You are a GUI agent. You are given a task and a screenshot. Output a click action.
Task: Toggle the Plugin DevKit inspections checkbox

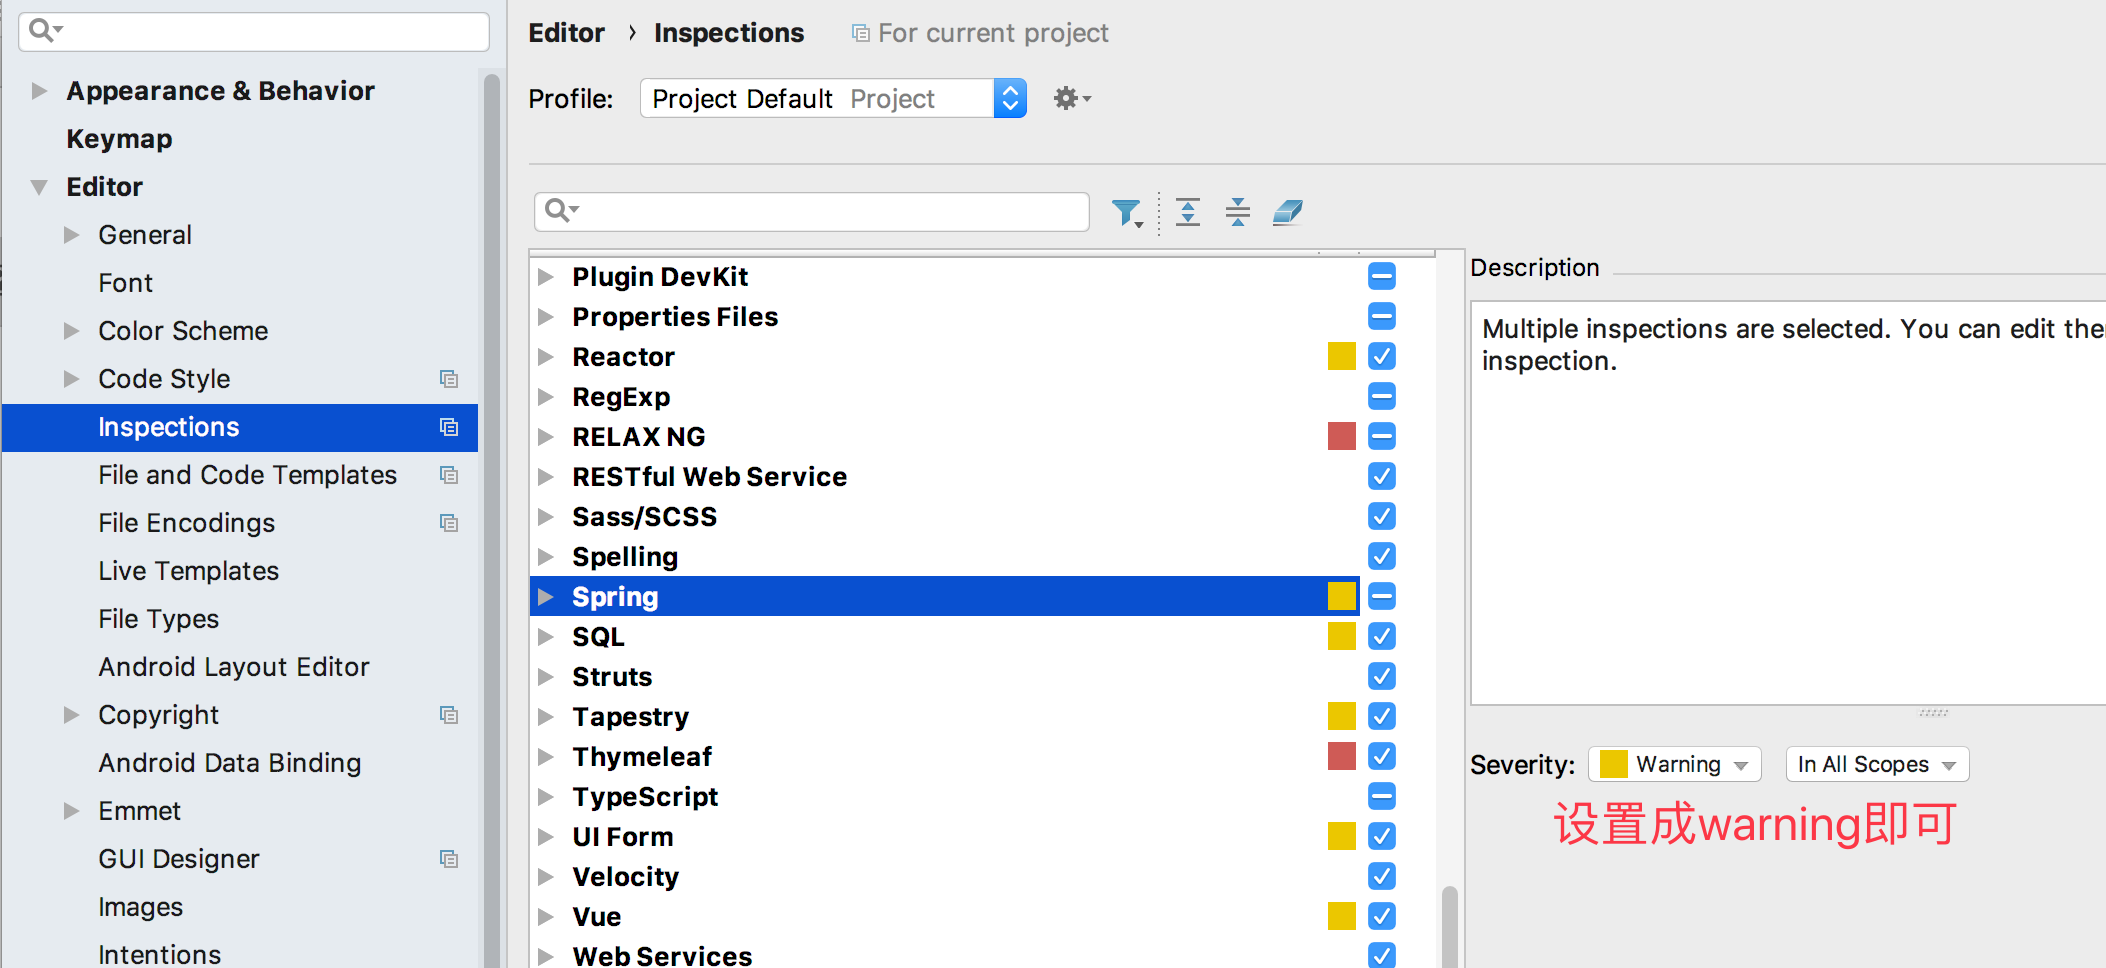point(1382,276)
